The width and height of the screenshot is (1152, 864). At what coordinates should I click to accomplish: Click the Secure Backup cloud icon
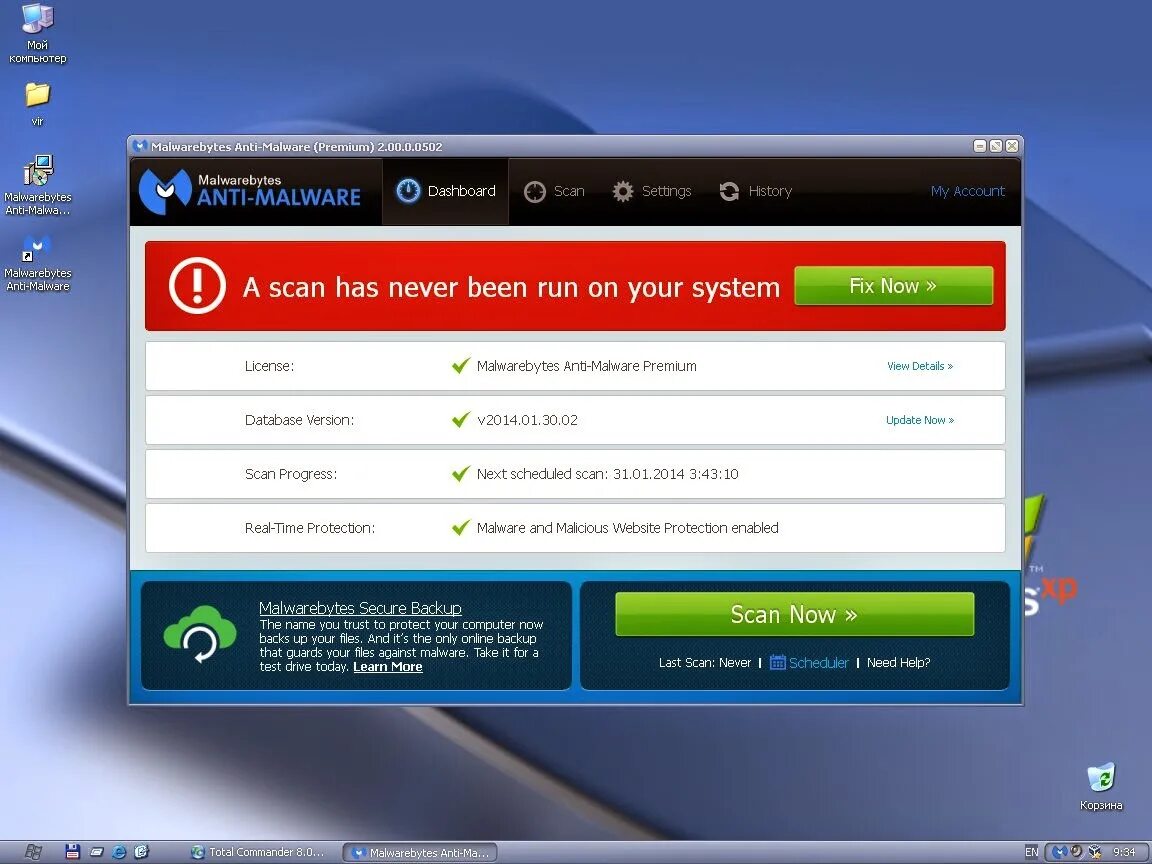pos(200,634)
